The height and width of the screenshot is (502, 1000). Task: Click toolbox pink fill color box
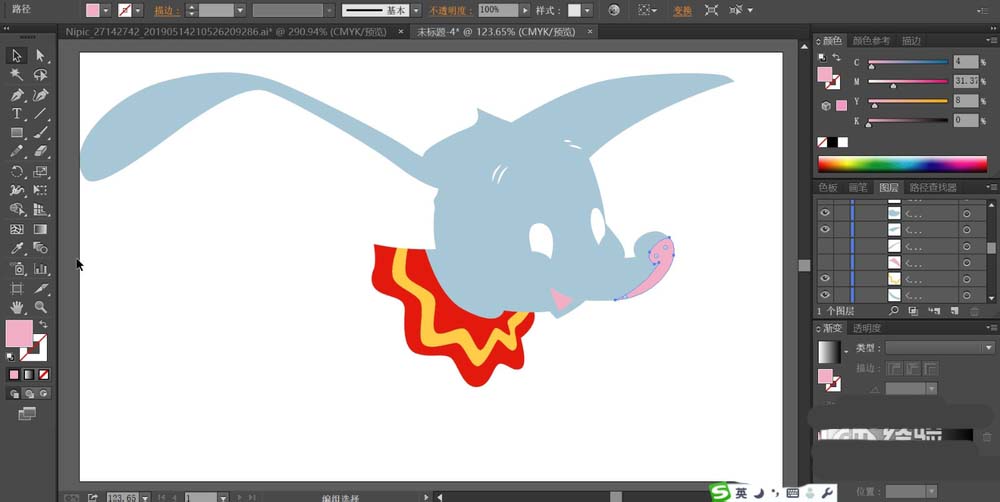tap(19, 334)
